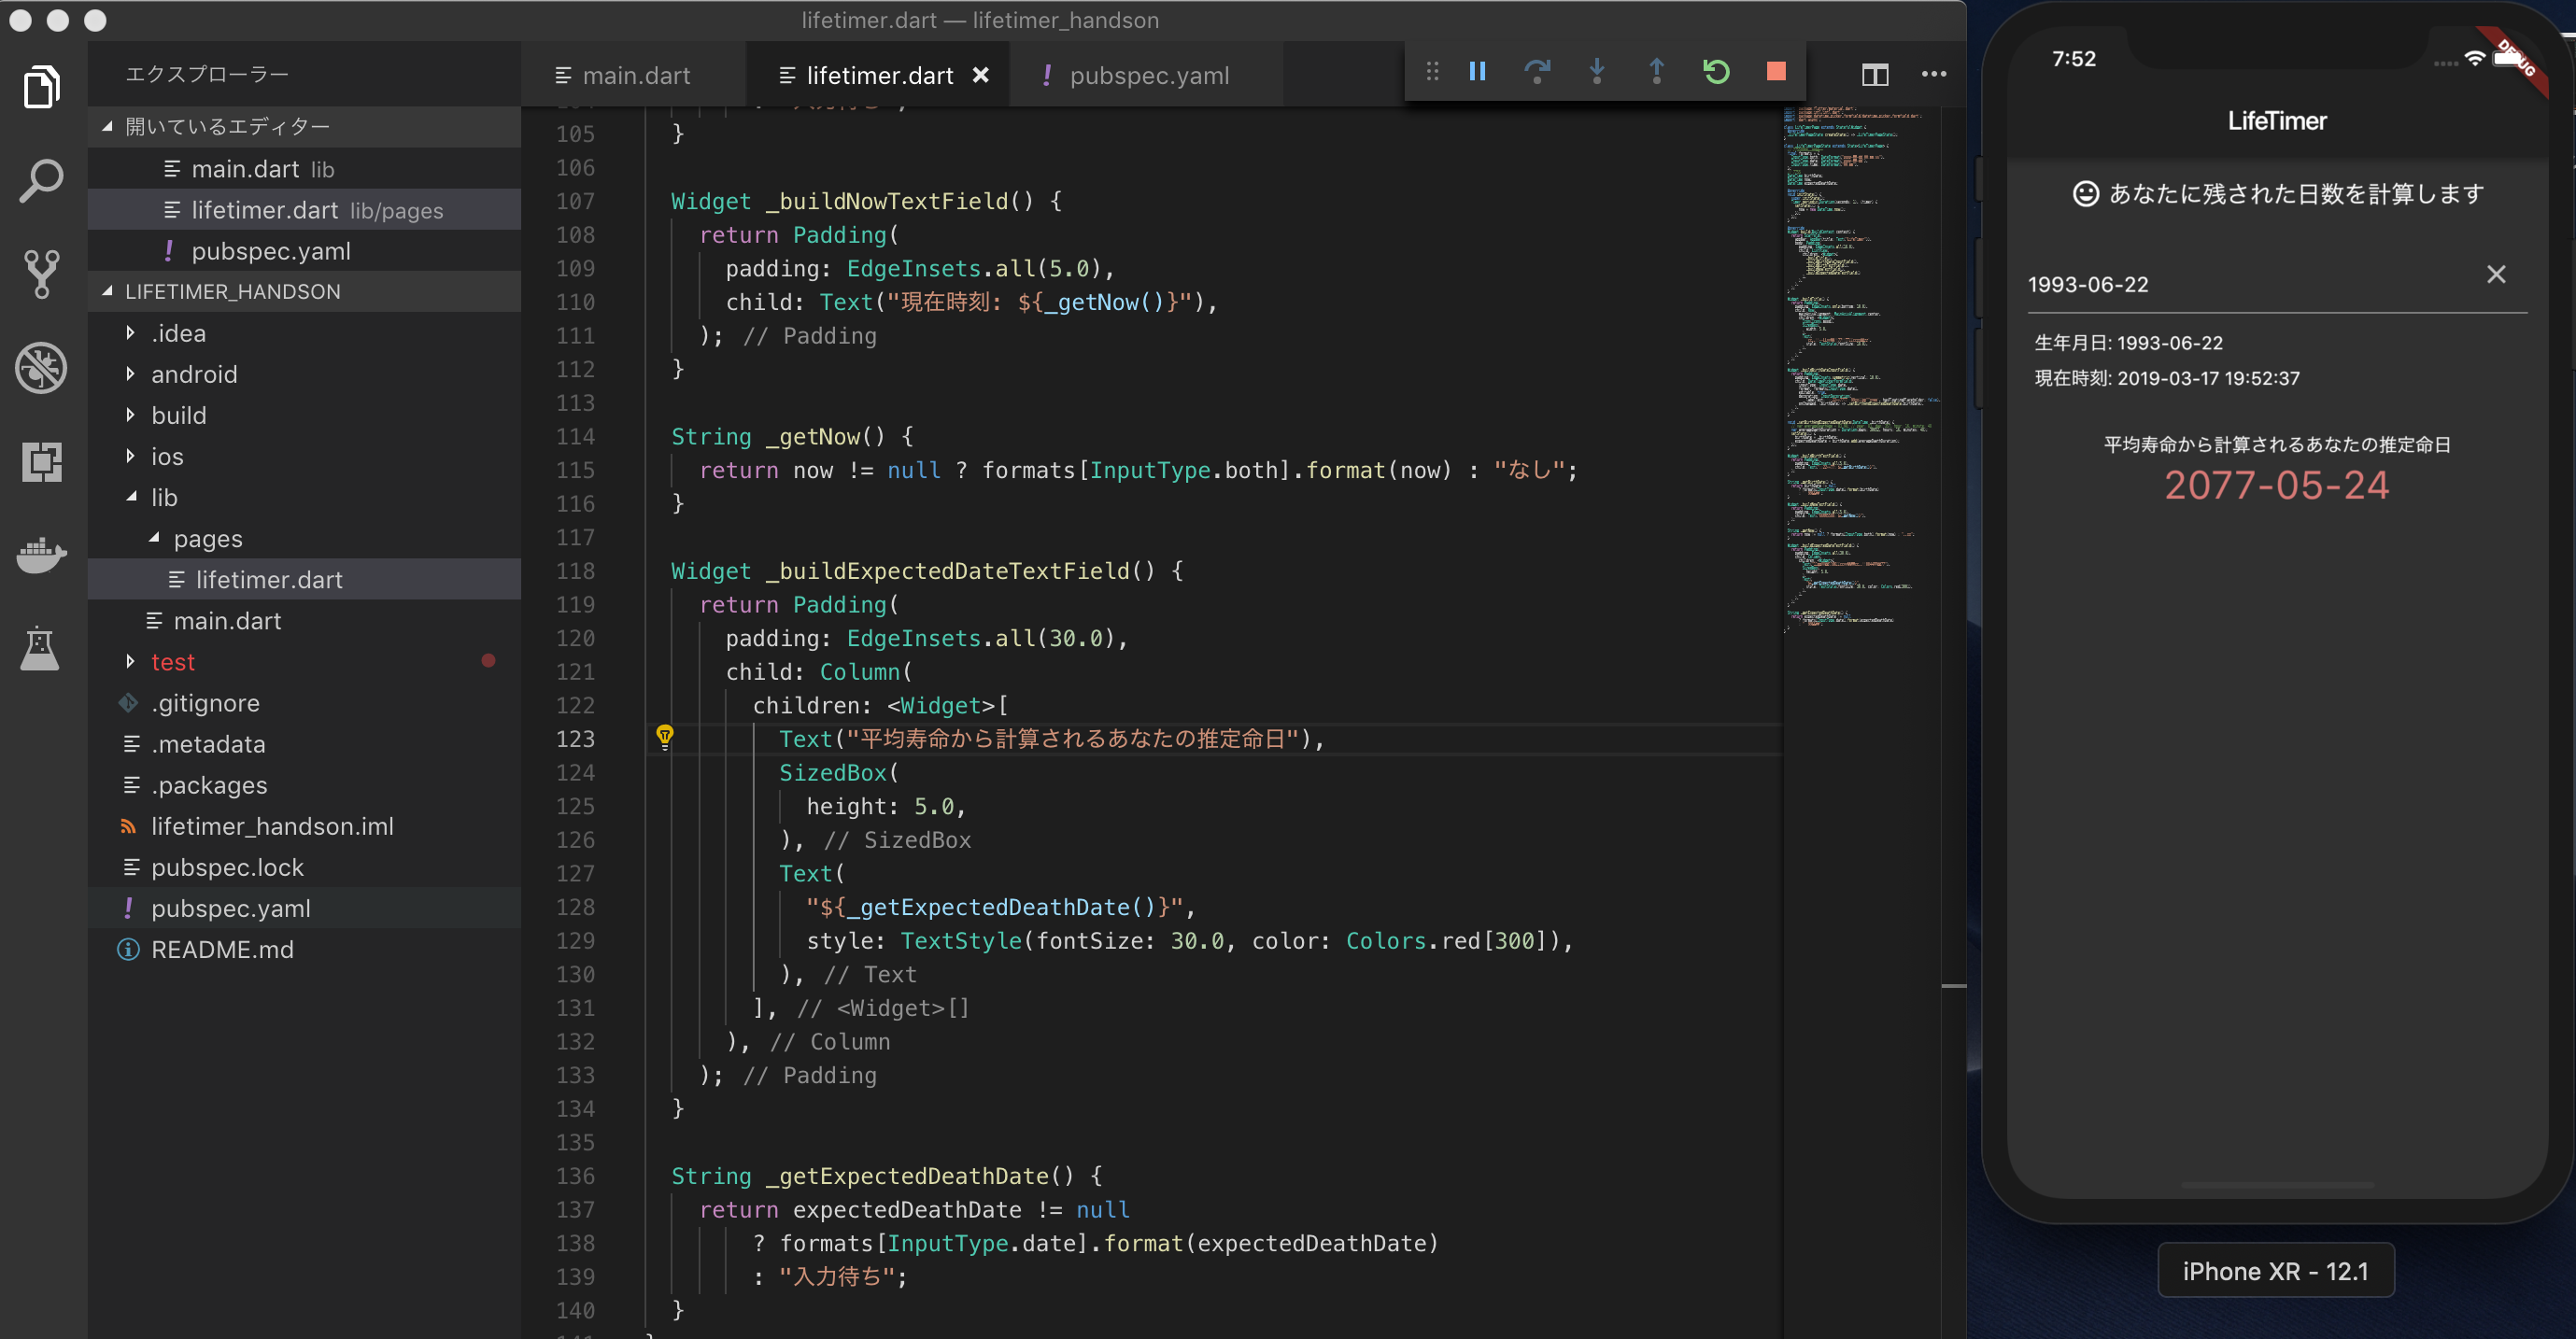Image resolution: width=2576 pixels, height=1339 pixels.
Task: Click Colors.red[300] in line 129
Action: 1441,940
